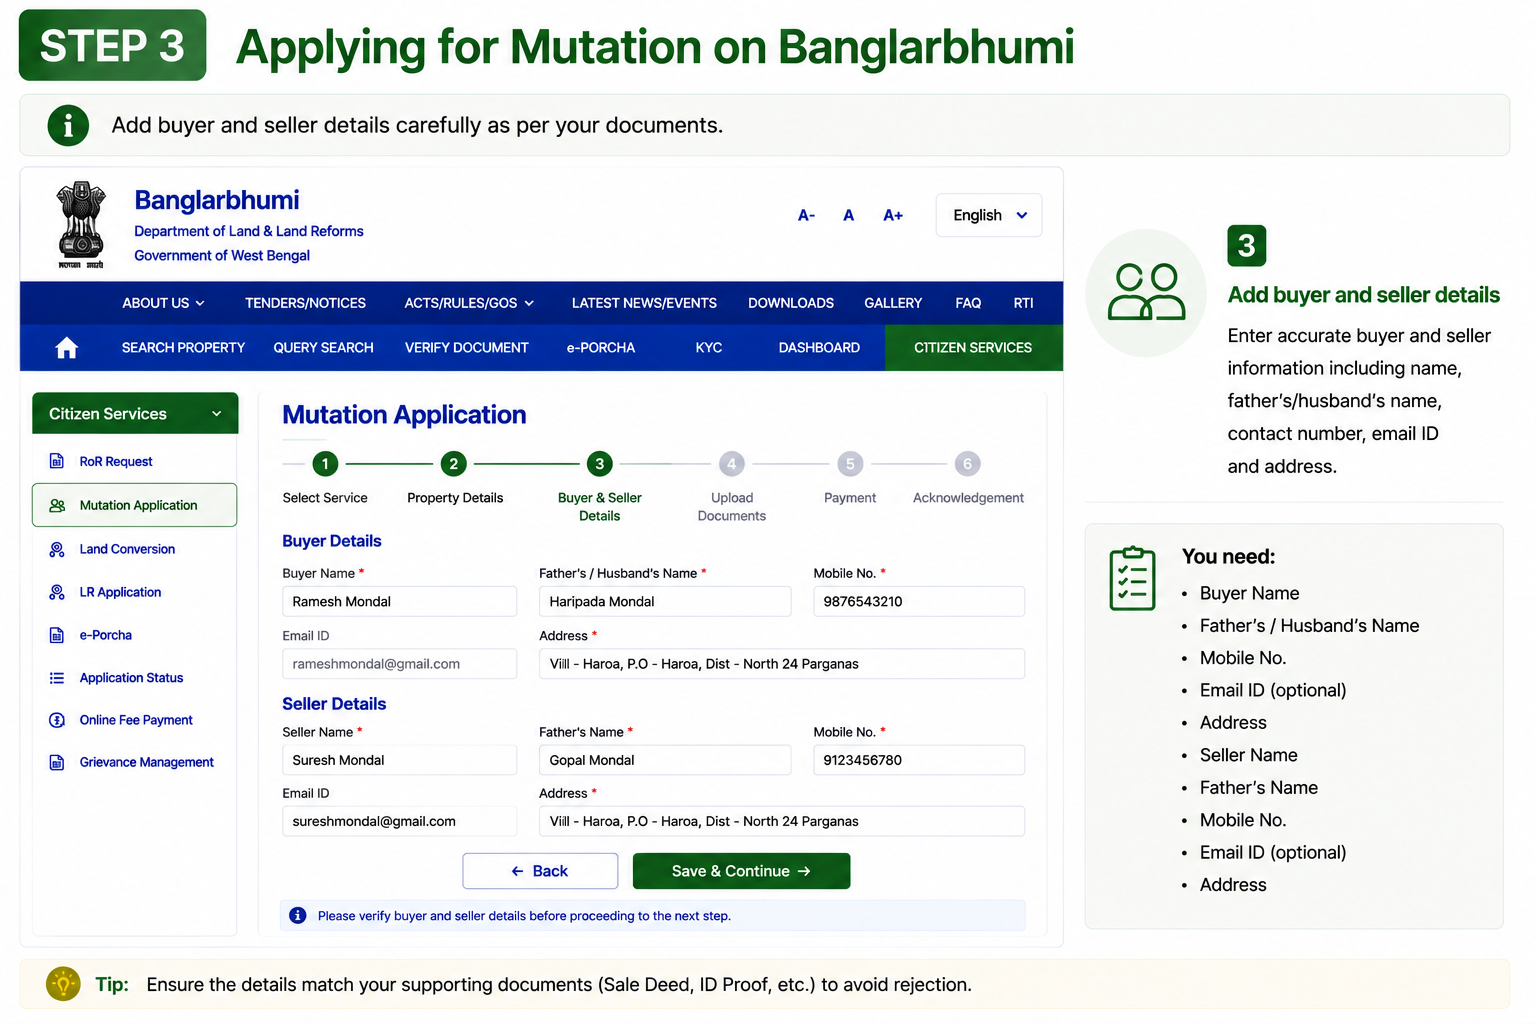Expand the ACTS/RULES/GOS menu
This screenshot has width=1536, height=1024.
[x=469, y=303]
